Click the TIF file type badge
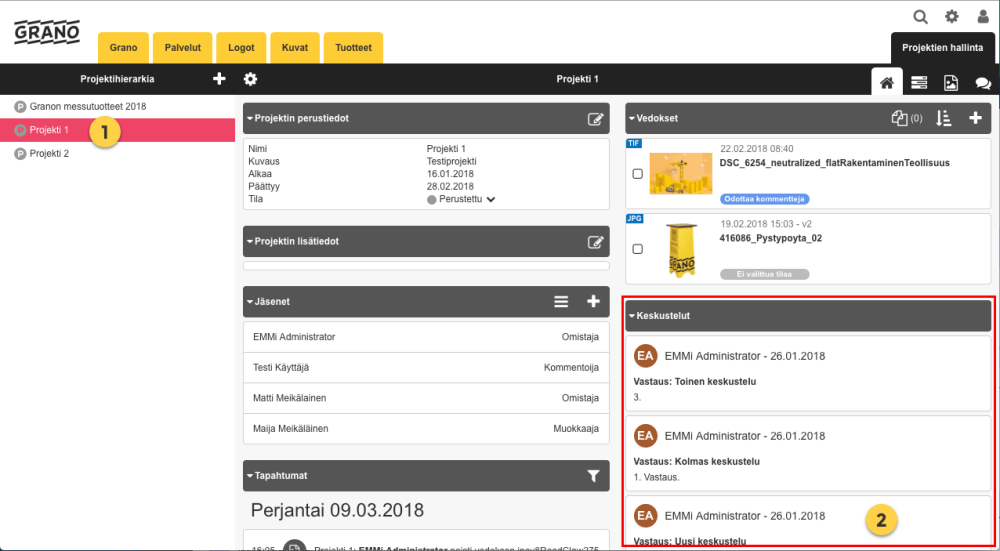1000x551 pixels. [x=634, y=143]
